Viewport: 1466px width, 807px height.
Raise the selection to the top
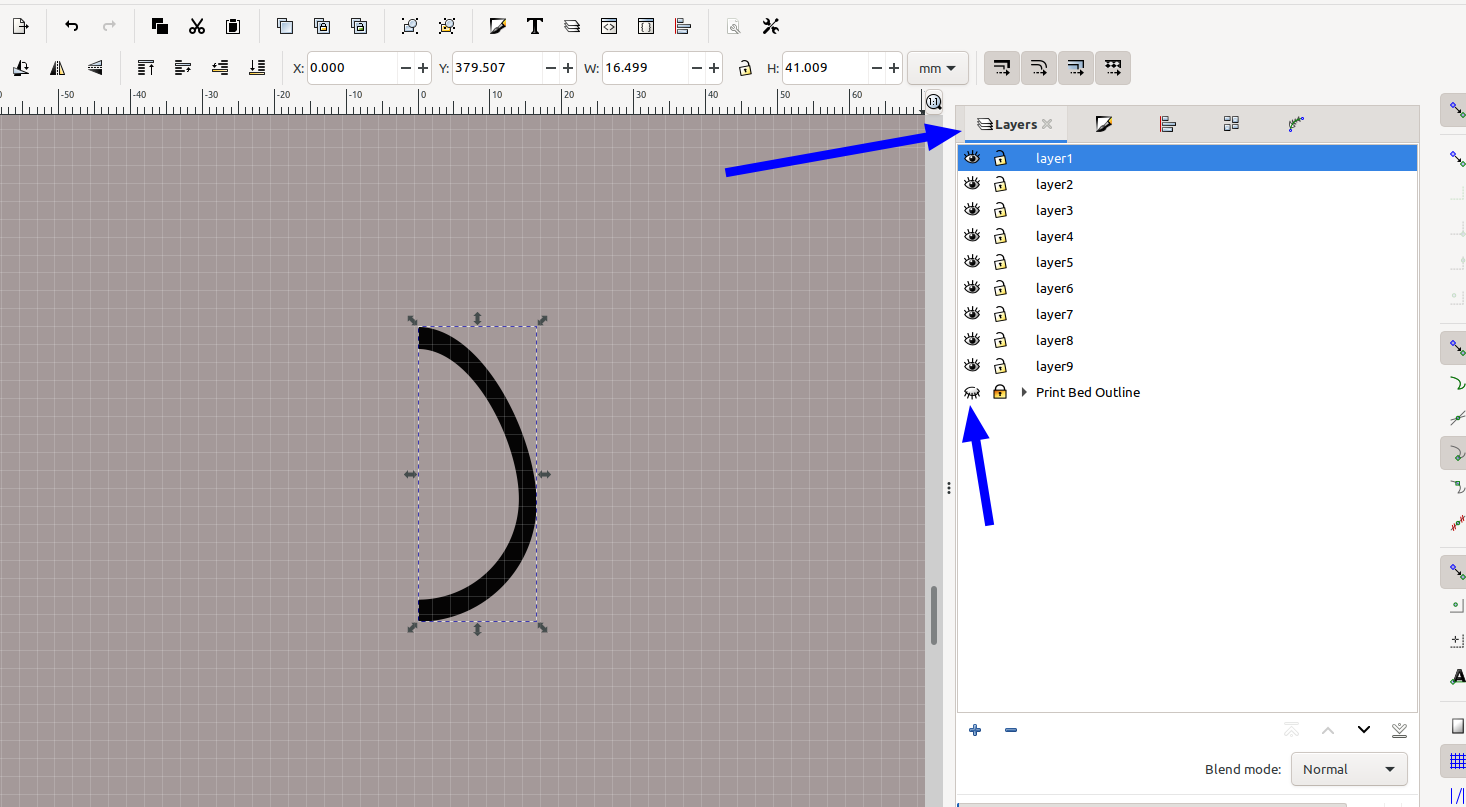pyautogui.click(x=146, y=68)
